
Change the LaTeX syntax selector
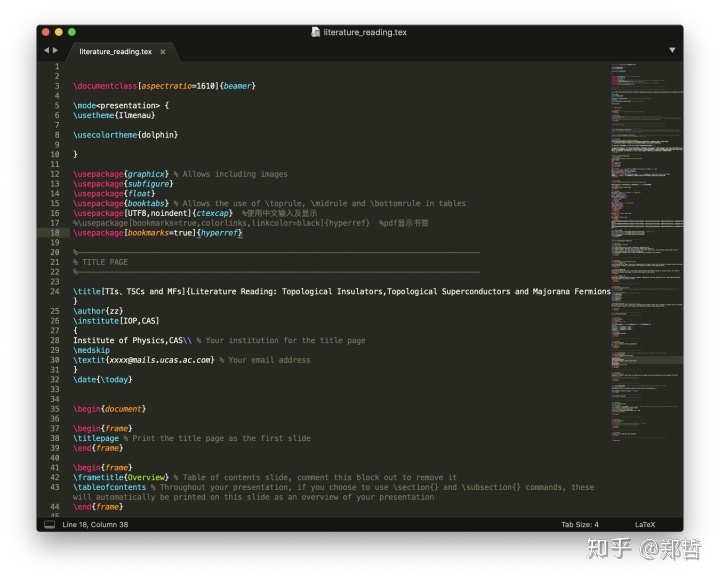click(645, 524)
